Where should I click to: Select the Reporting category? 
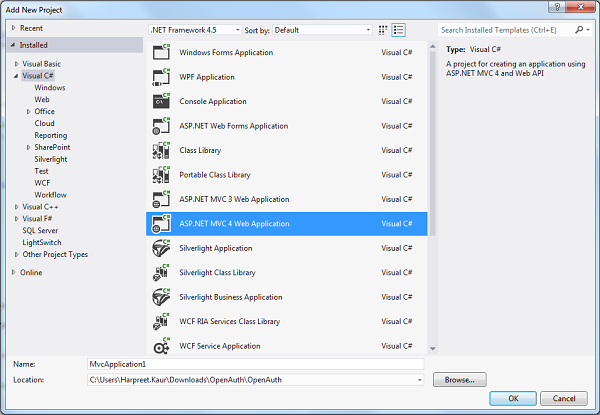coord(51,135)
